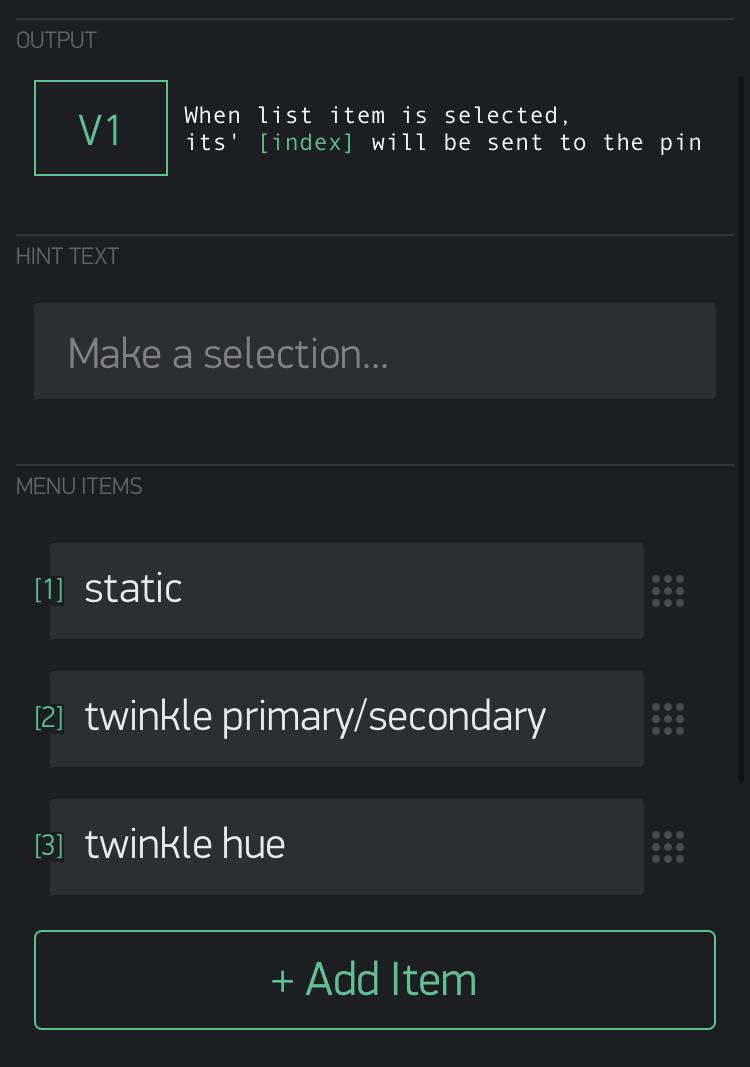Viewport: 750px width, 1067px height.
Task: Focus the Make a selection hint field
Action: (375, 352)
